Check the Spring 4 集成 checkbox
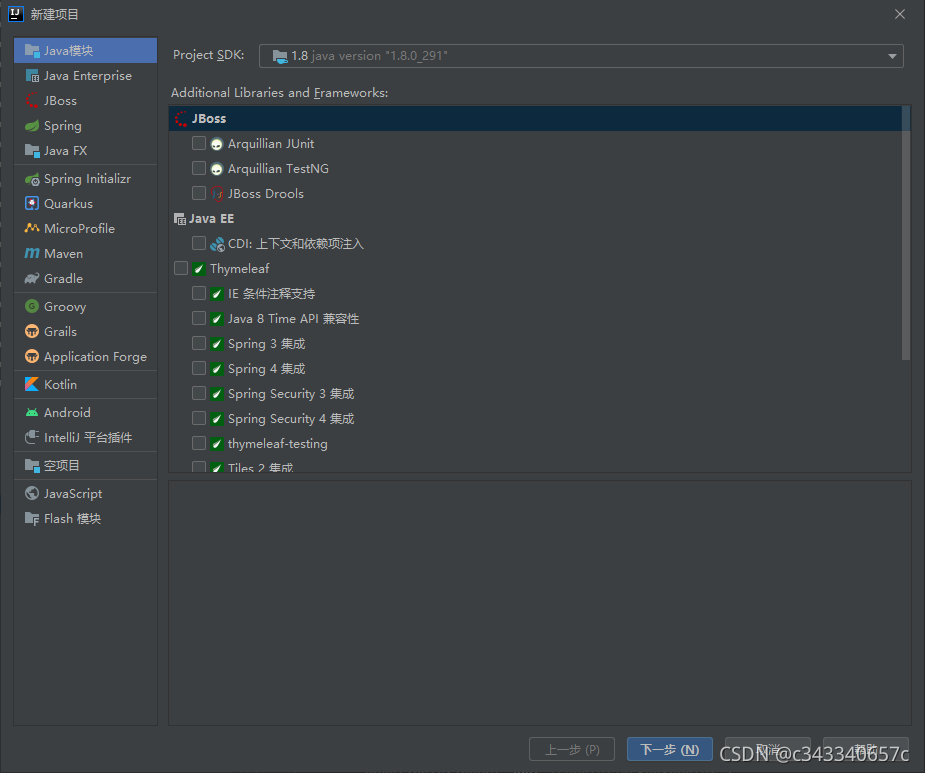Viewport: 925px width, 773px height. 199,368
